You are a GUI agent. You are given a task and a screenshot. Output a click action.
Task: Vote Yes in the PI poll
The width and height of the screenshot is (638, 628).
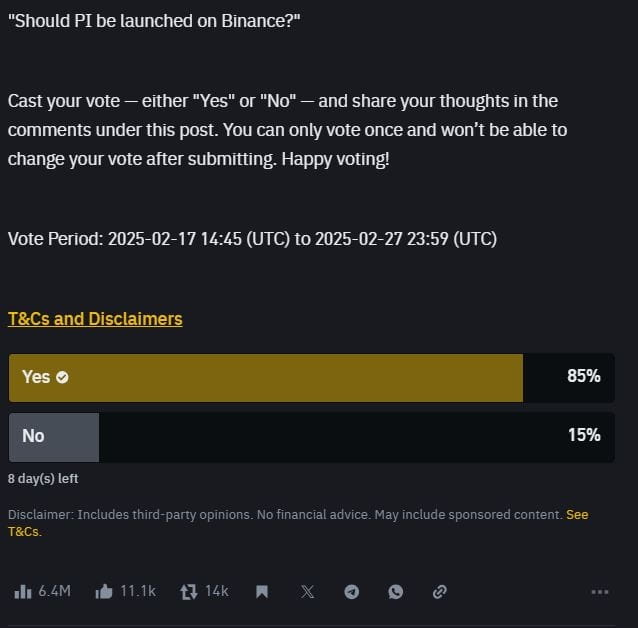tap(36, 377)
